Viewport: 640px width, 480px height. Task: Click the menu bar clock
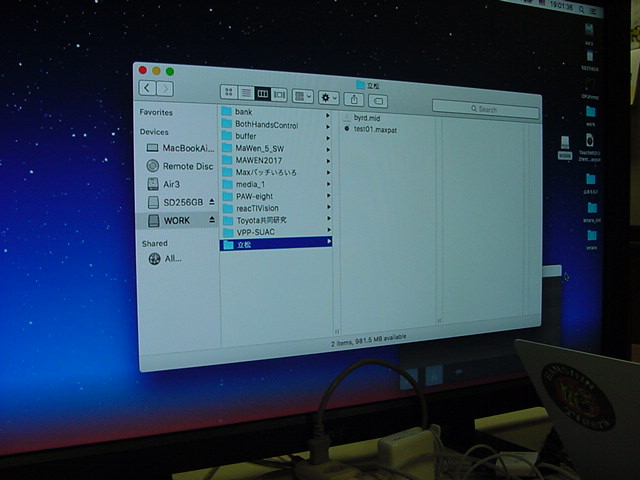[561, 7]
